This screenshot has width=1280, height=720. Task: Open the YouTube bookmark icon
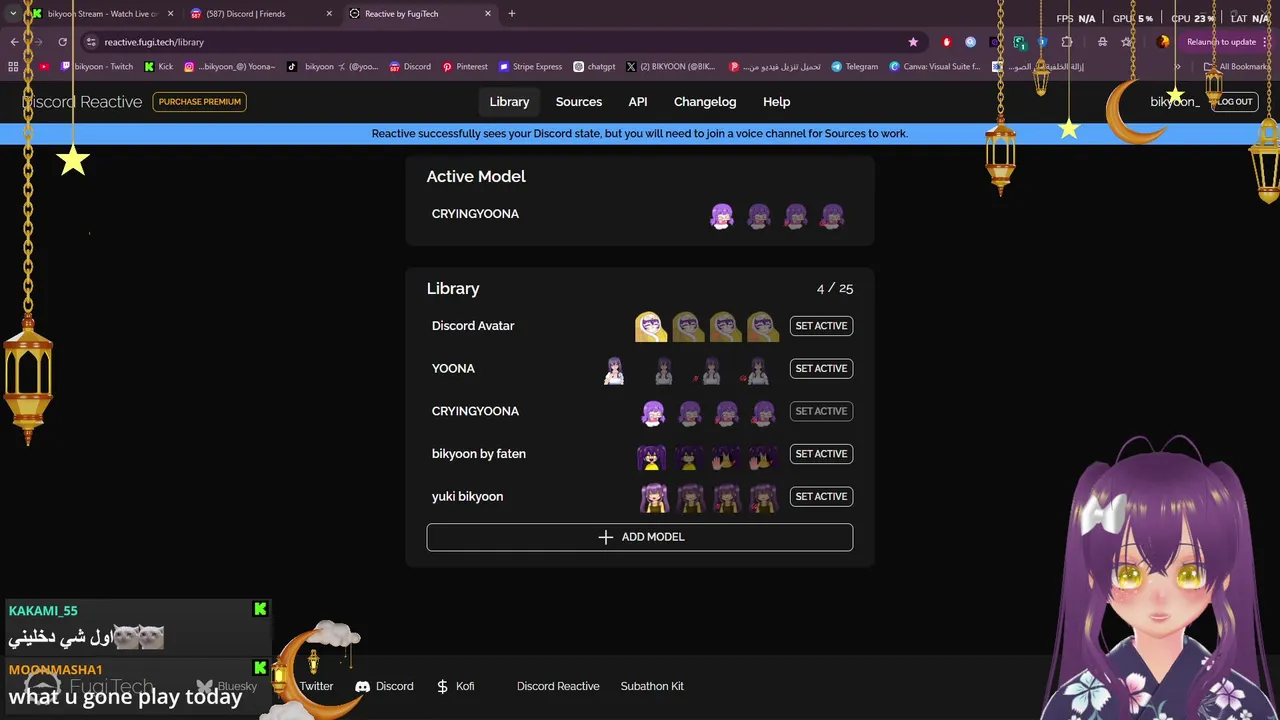click(x=44, y=67)
